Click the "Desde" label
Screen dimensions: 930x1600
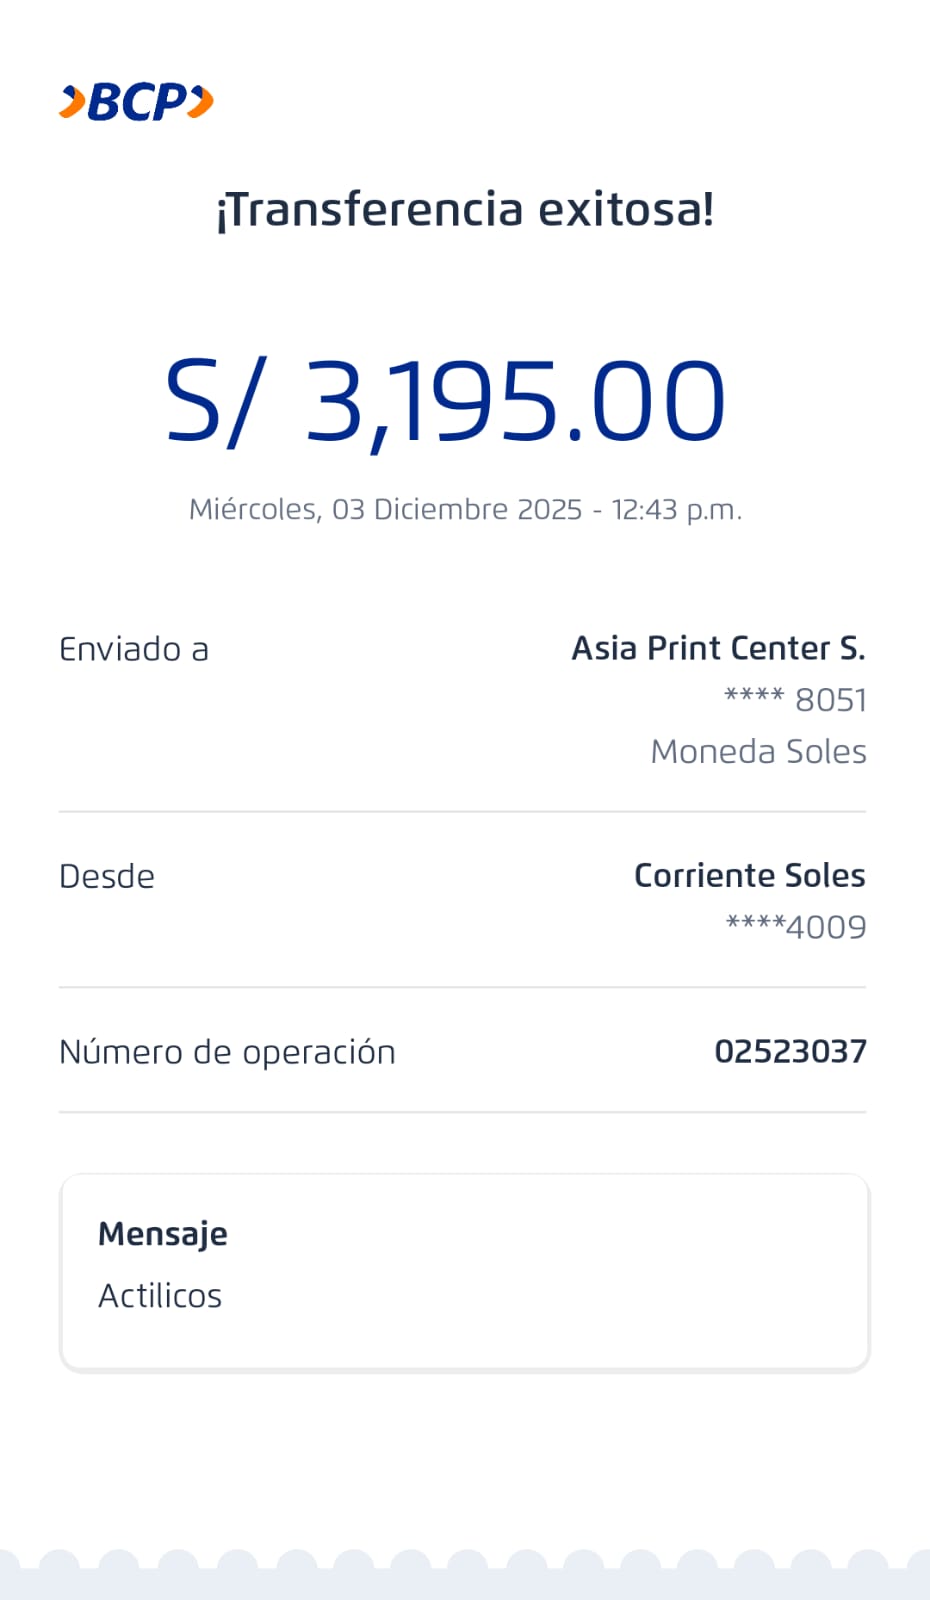pos(107,877)
